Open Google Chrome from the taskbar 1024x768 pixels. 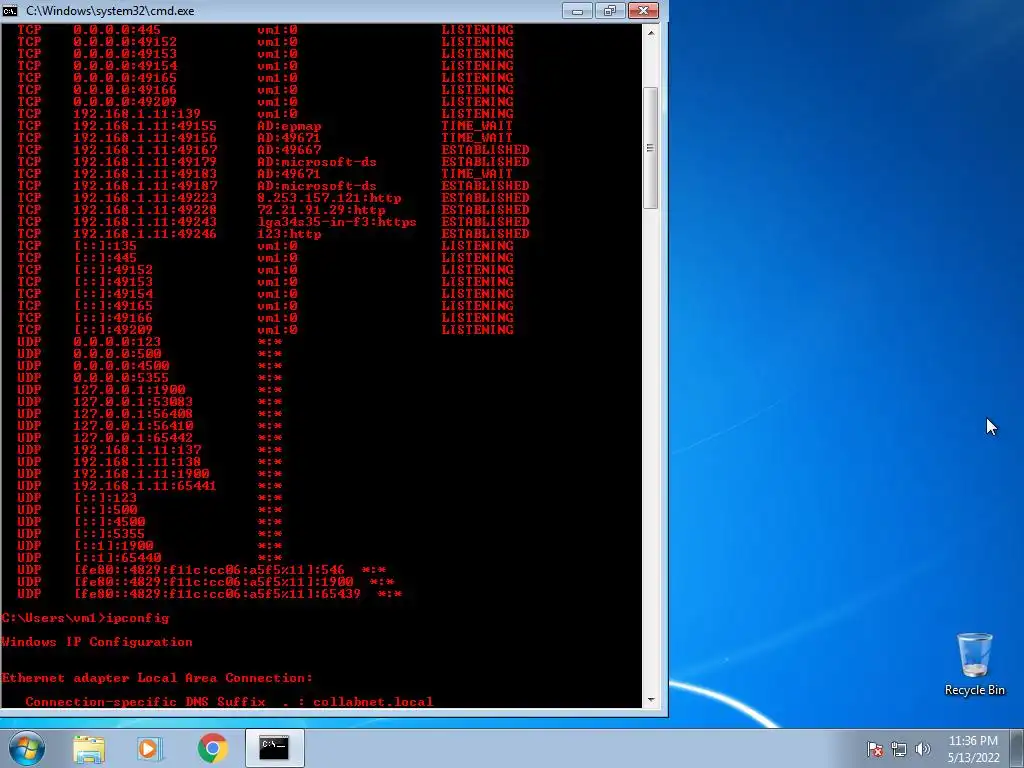(212, 748)
